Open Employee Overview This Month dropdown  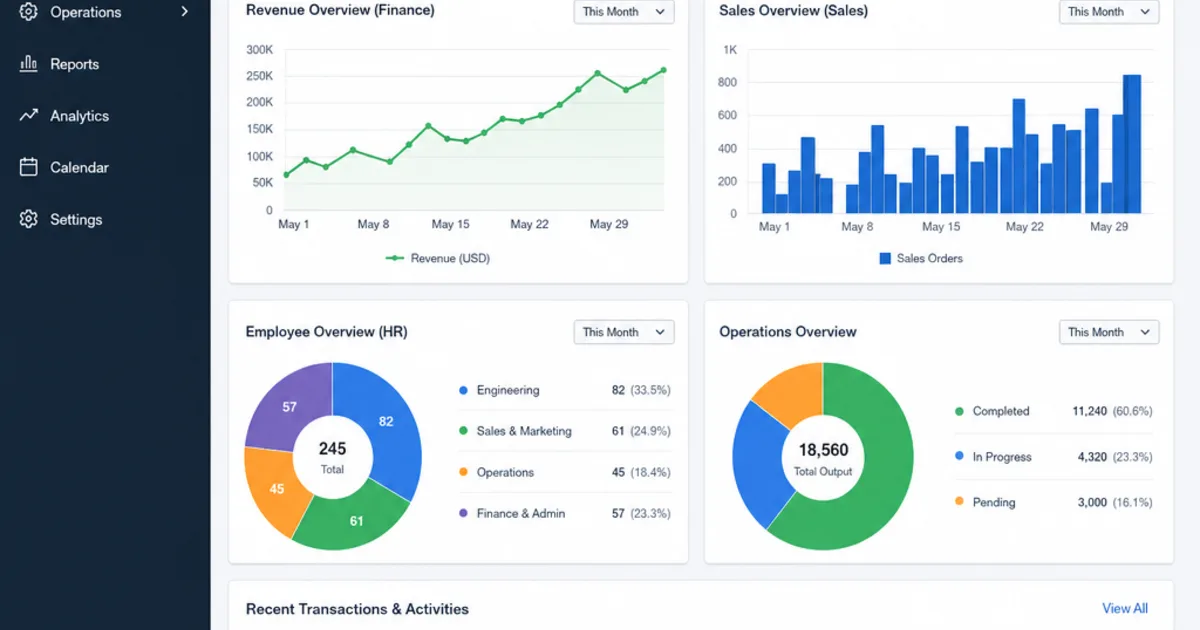tap(624, 332)
